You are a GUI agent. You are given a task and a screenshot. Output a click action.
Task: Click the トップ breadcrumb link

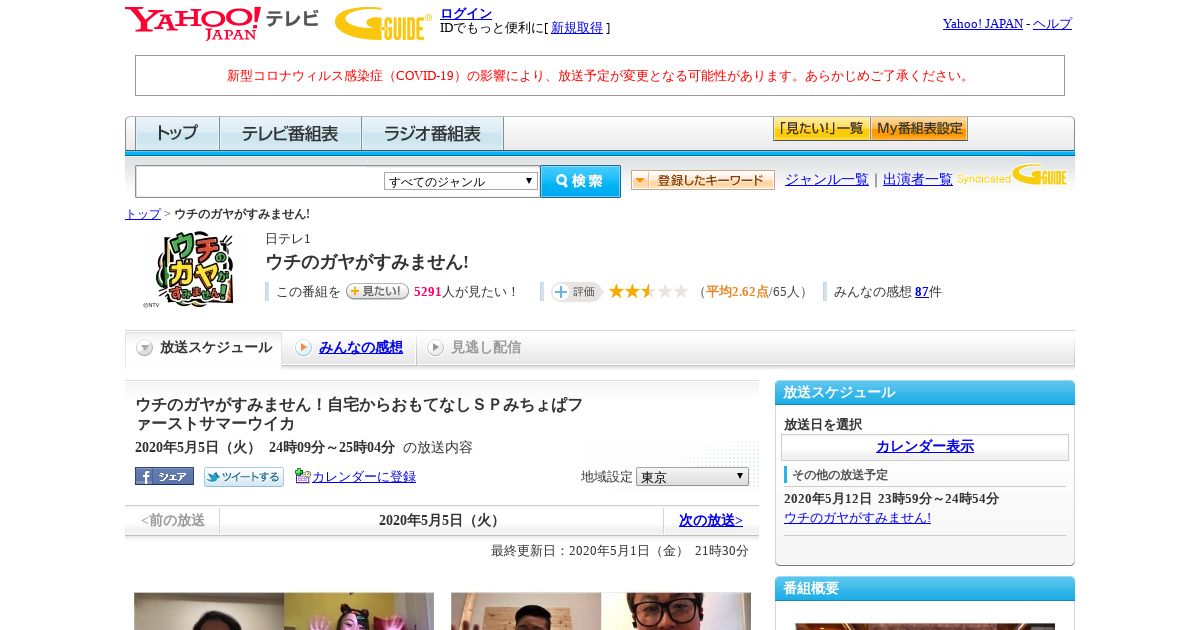[143, 214]
